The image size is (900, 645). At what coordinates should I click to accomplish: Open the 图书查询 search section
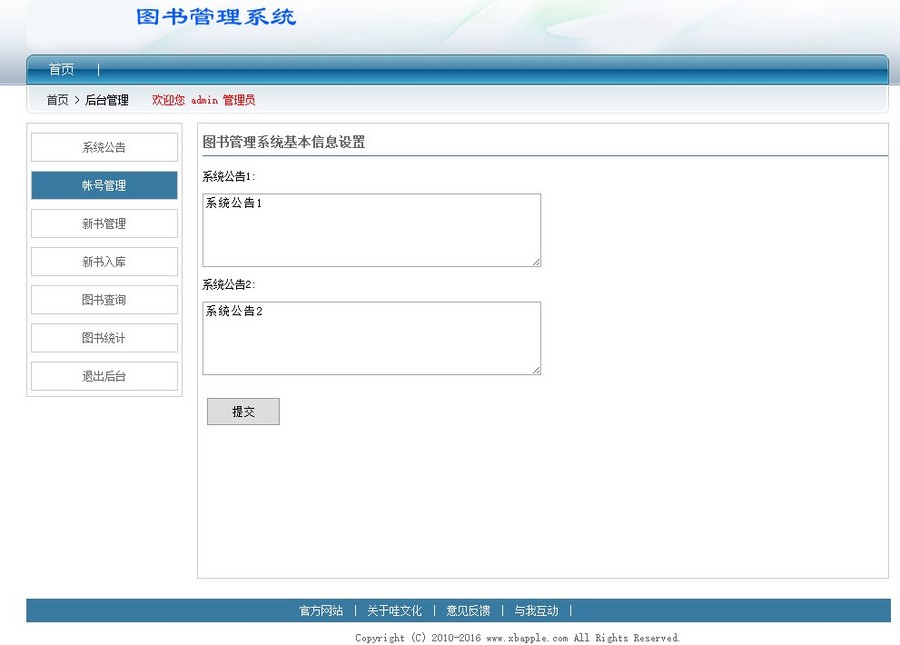104,299
